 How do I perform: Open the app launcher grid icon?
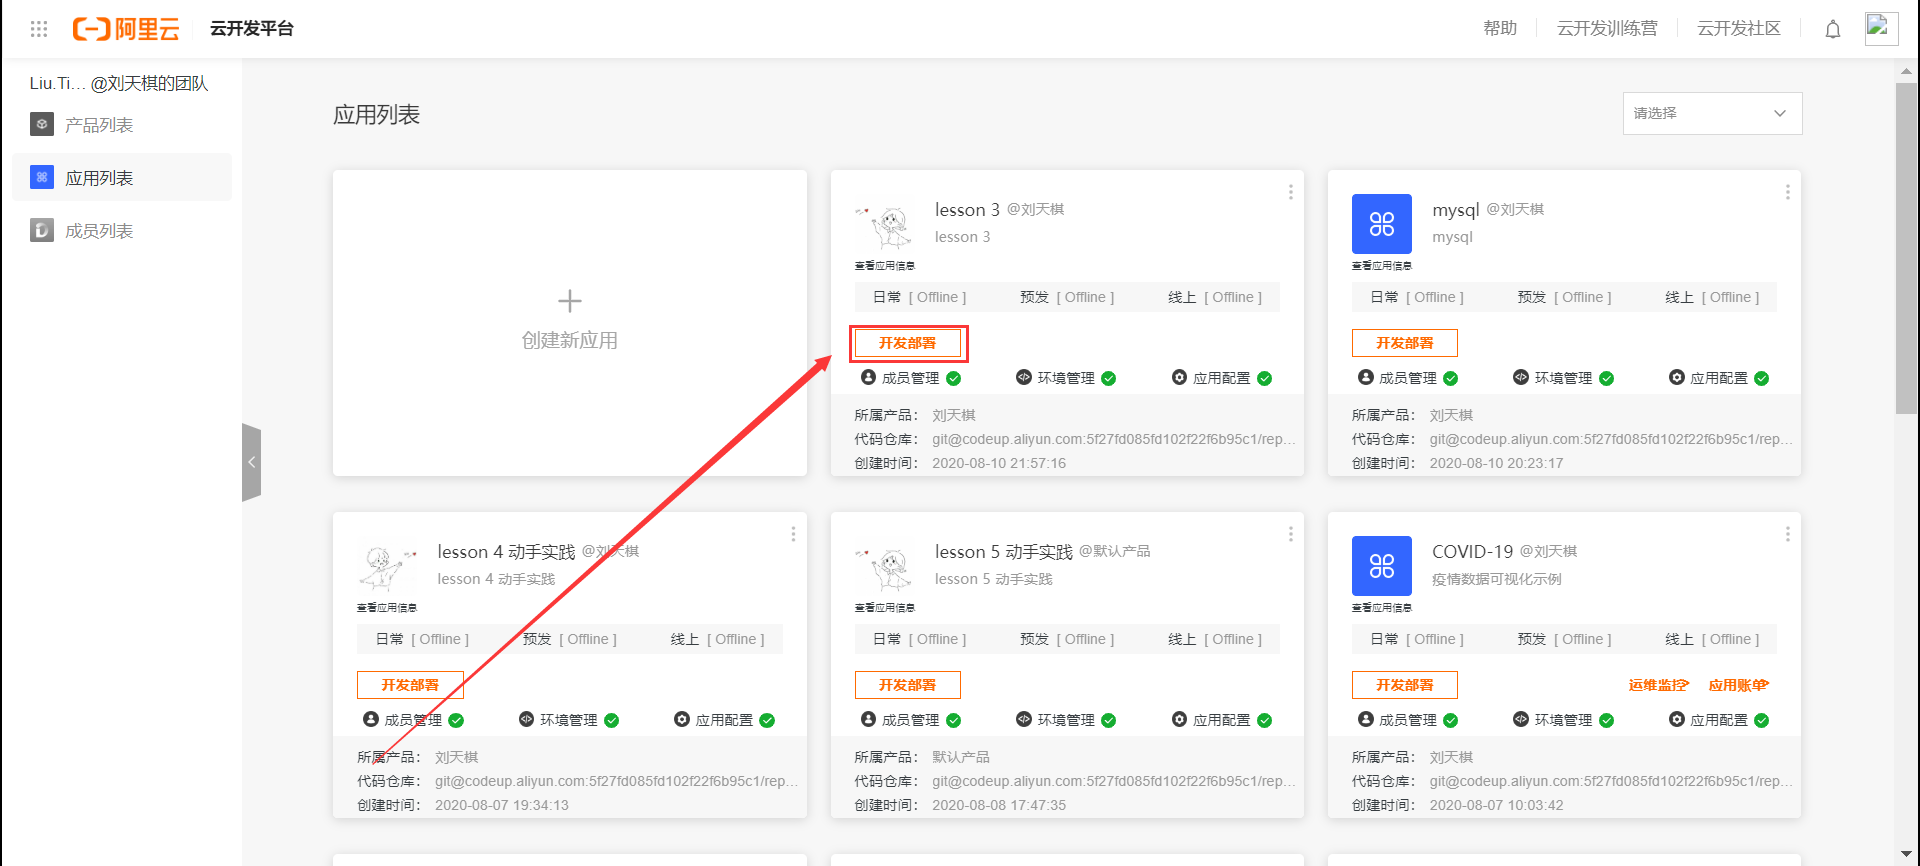[x=39, y=29]
